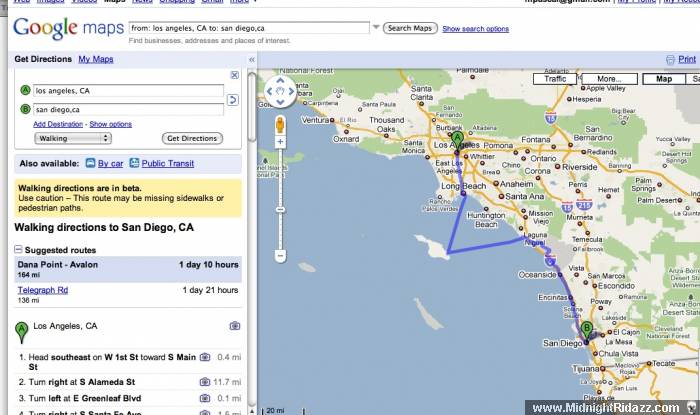This screenshot has height=415, width=700.
Task: Open camera icon for step 3 E Greenleaf Blvd
Action: [205, 398]
